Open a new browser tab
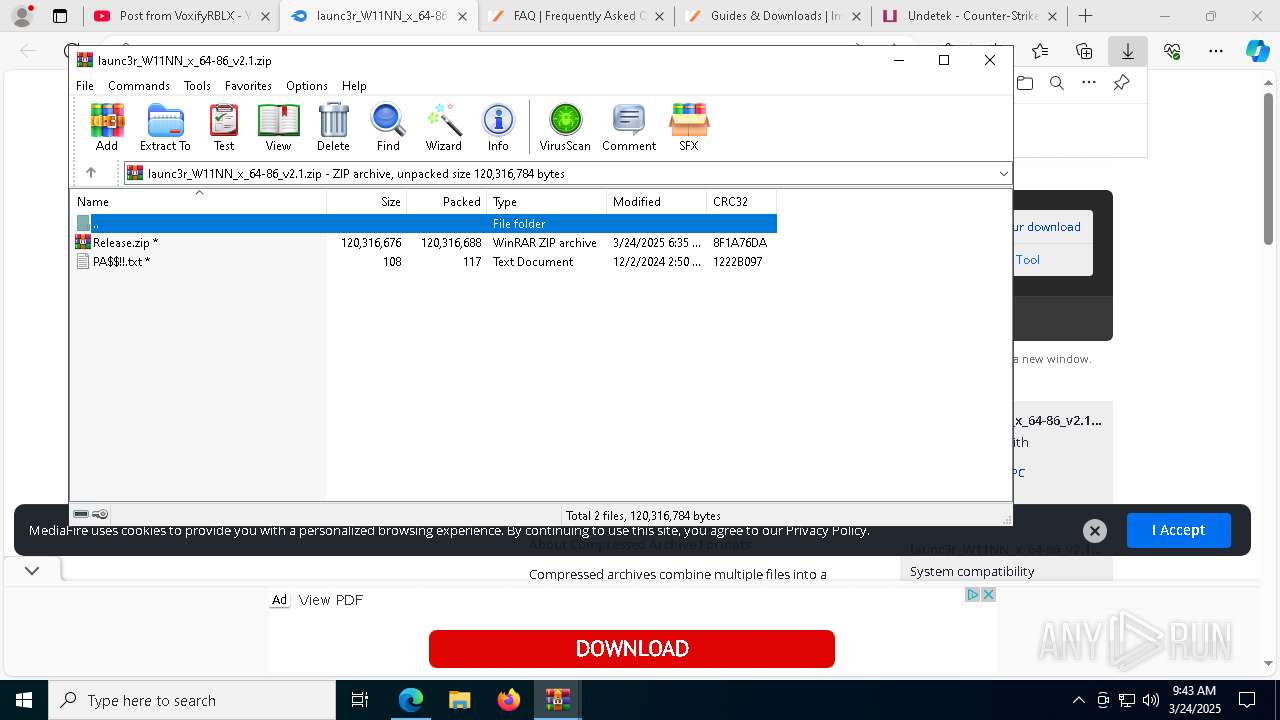1280x720 pixels. (1086, 16)
